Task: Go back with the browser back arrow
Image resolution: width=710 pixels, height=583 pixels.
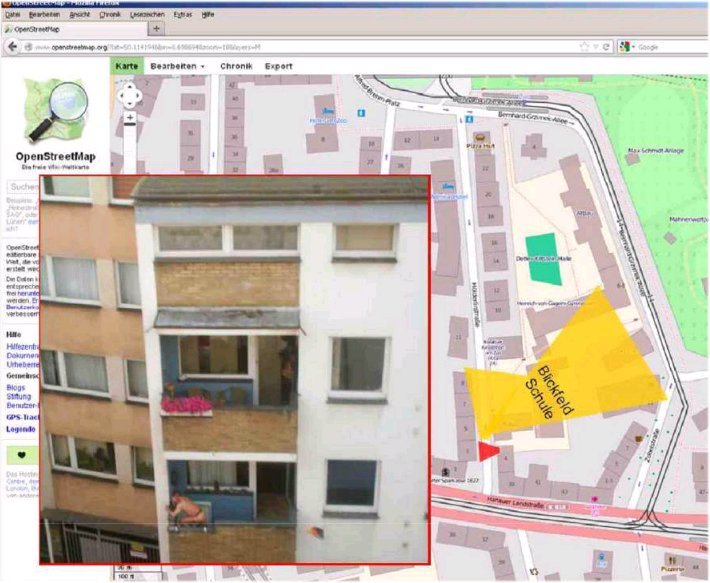Action: click(12, 47)
